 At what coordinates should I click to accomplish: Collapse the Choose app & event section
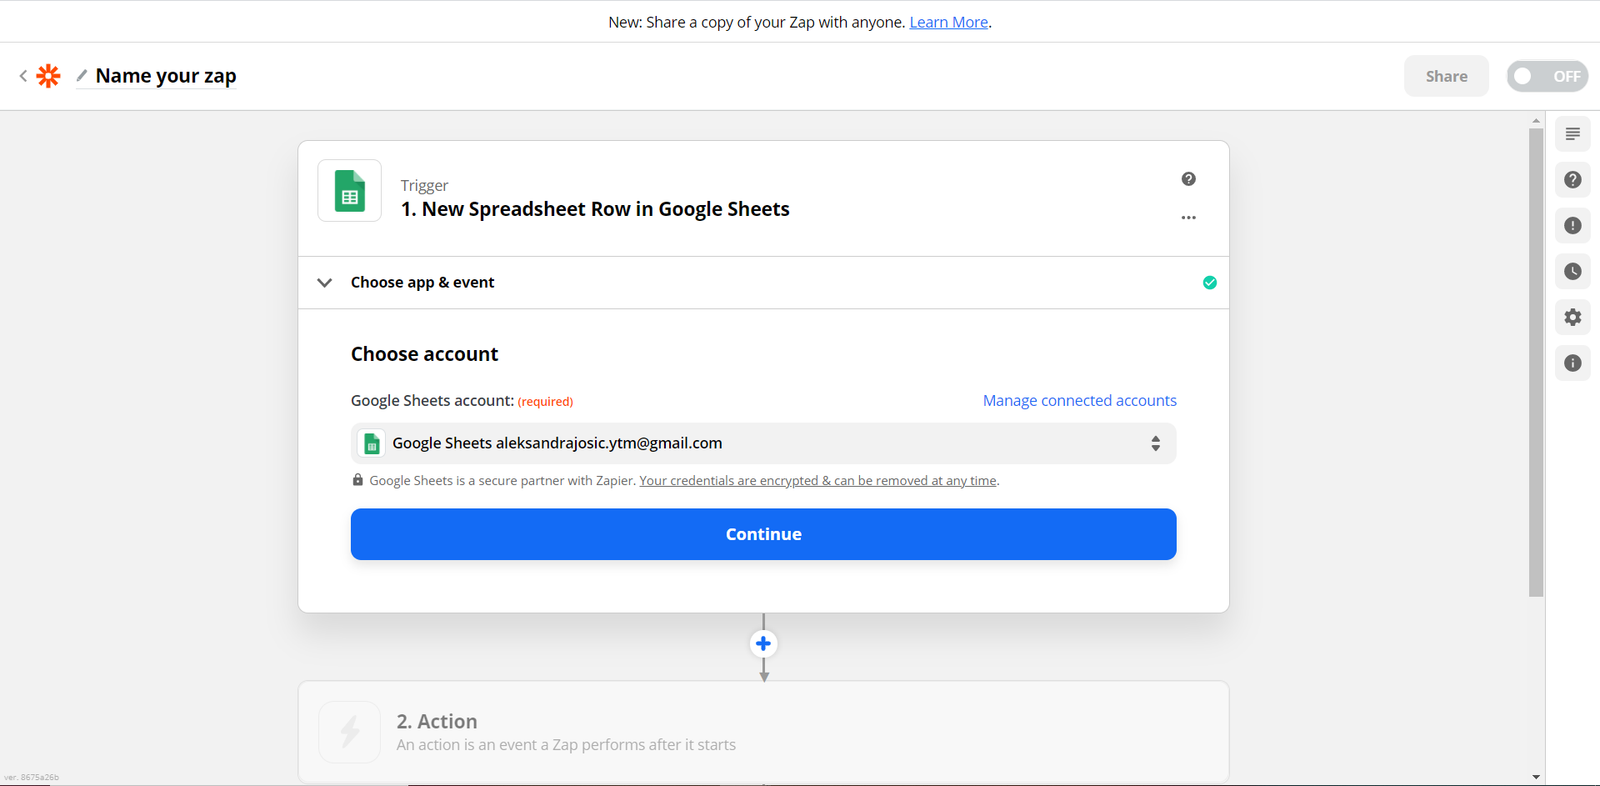(325, 283)
